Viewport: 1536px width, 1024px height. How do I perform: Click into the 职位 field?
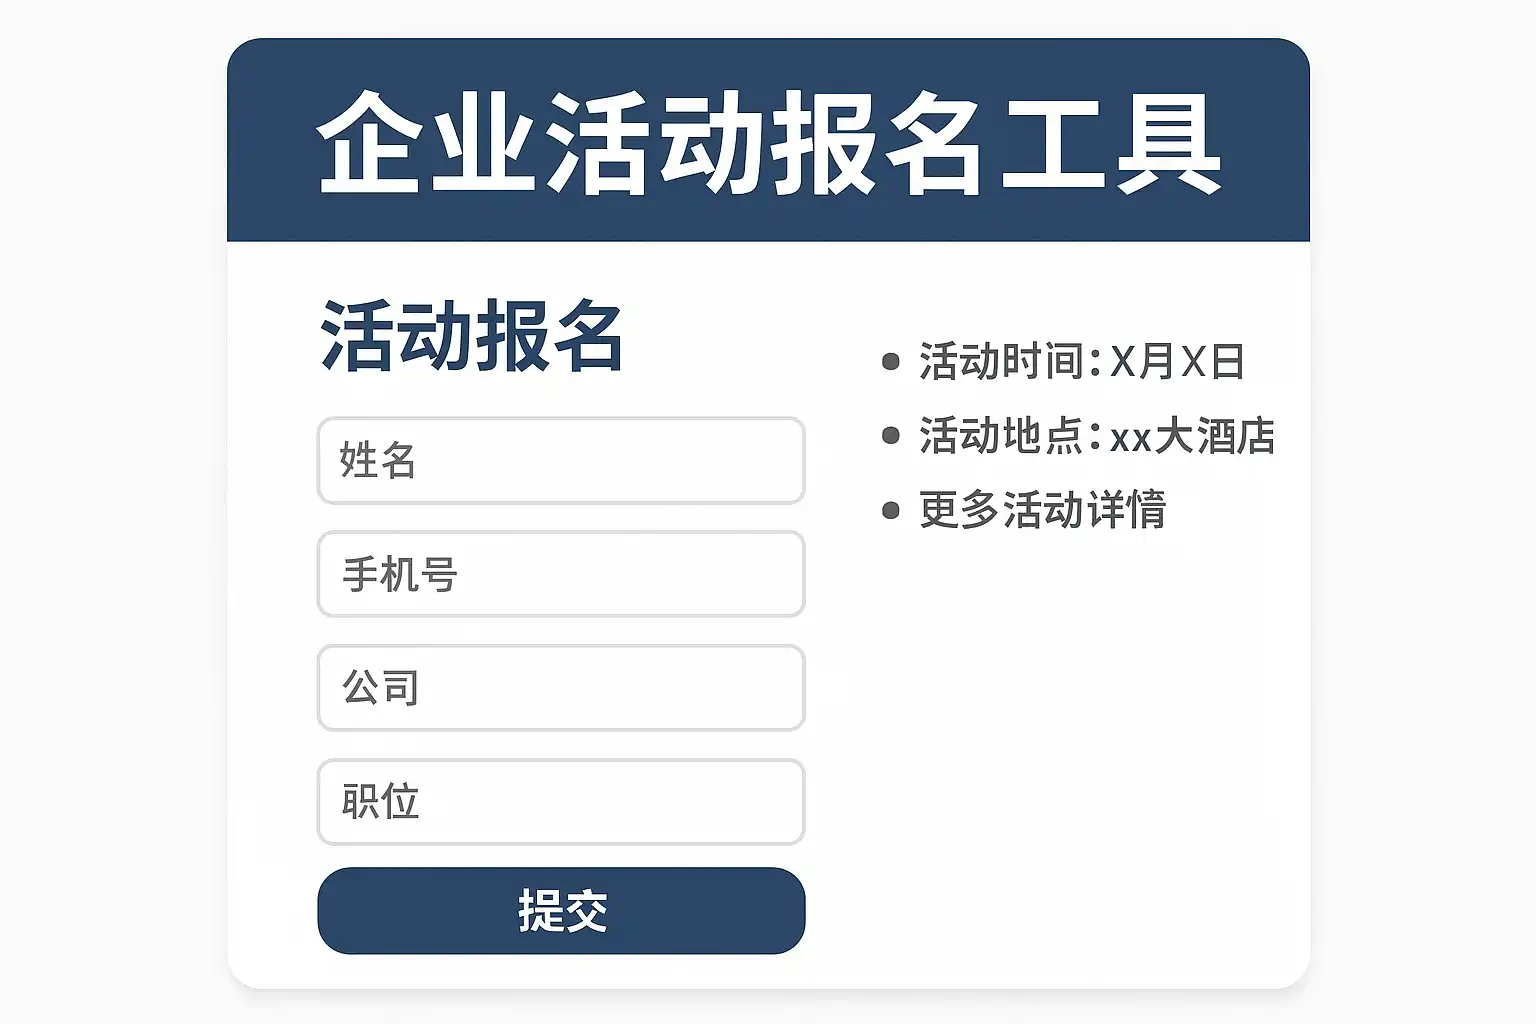click(560, 802)
